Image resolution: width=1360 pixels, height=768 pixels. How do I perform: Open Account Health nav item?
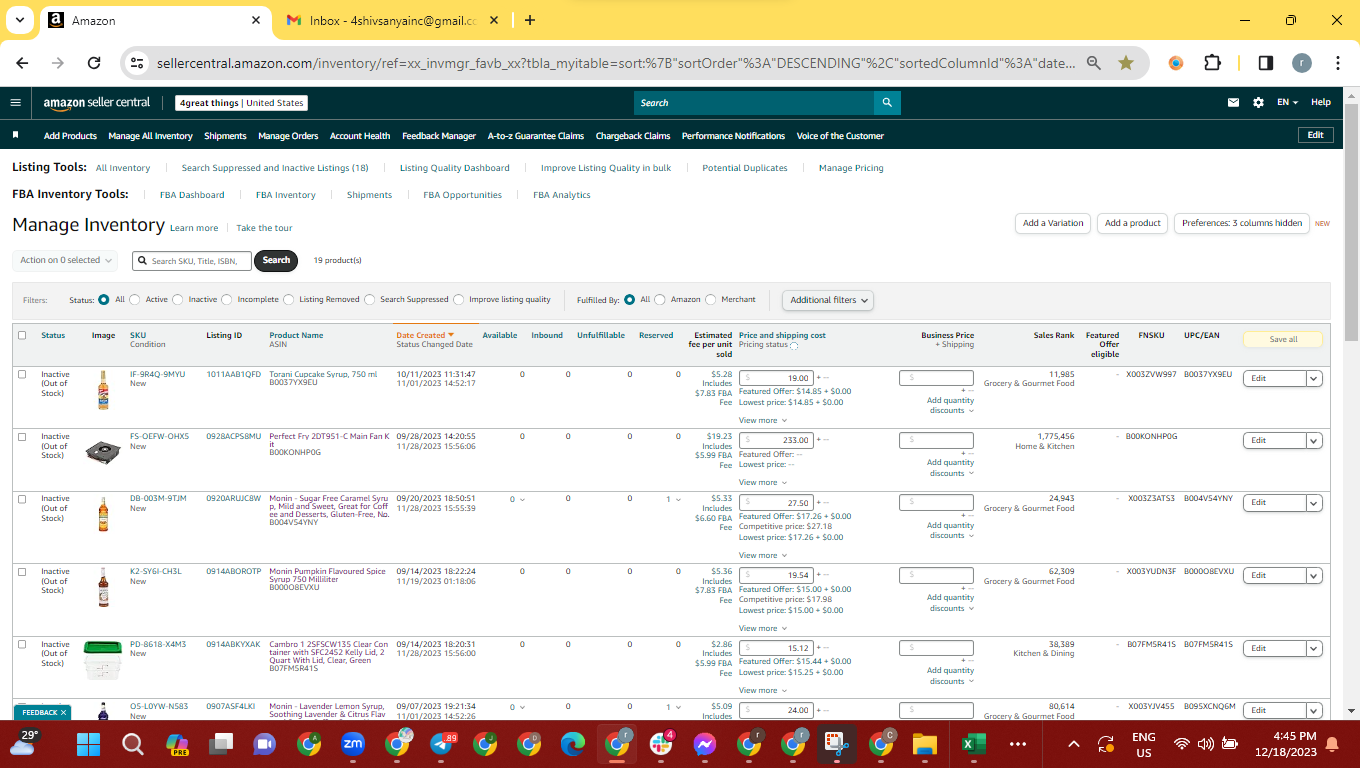point(360,136)
